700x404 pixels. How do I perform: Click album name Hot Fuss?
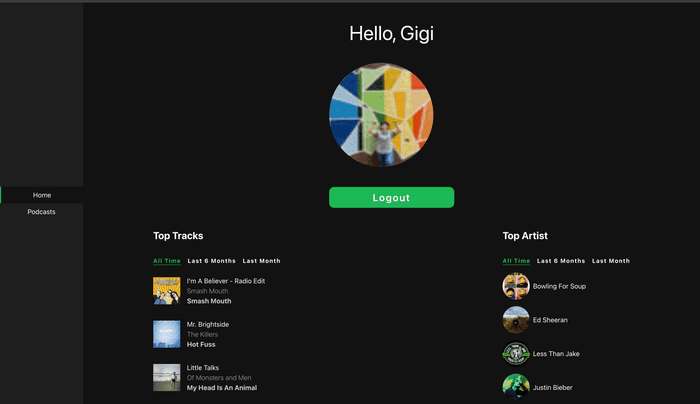pos(201,344)
